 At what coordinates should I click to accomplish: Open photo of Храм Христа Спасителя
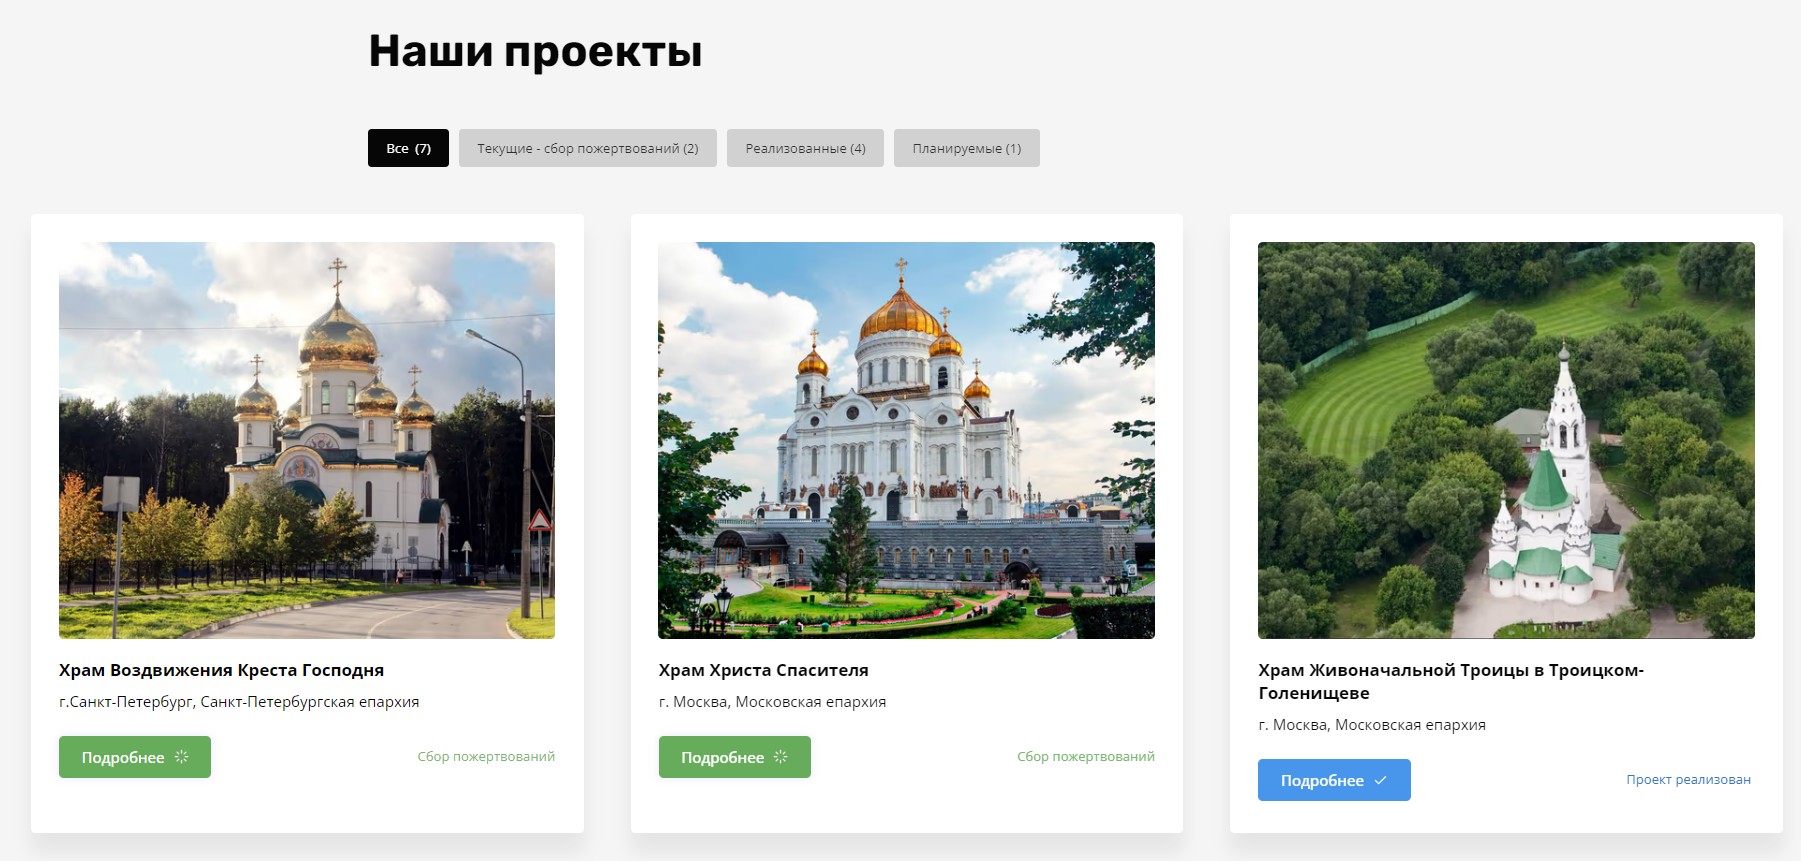point(906,440)
